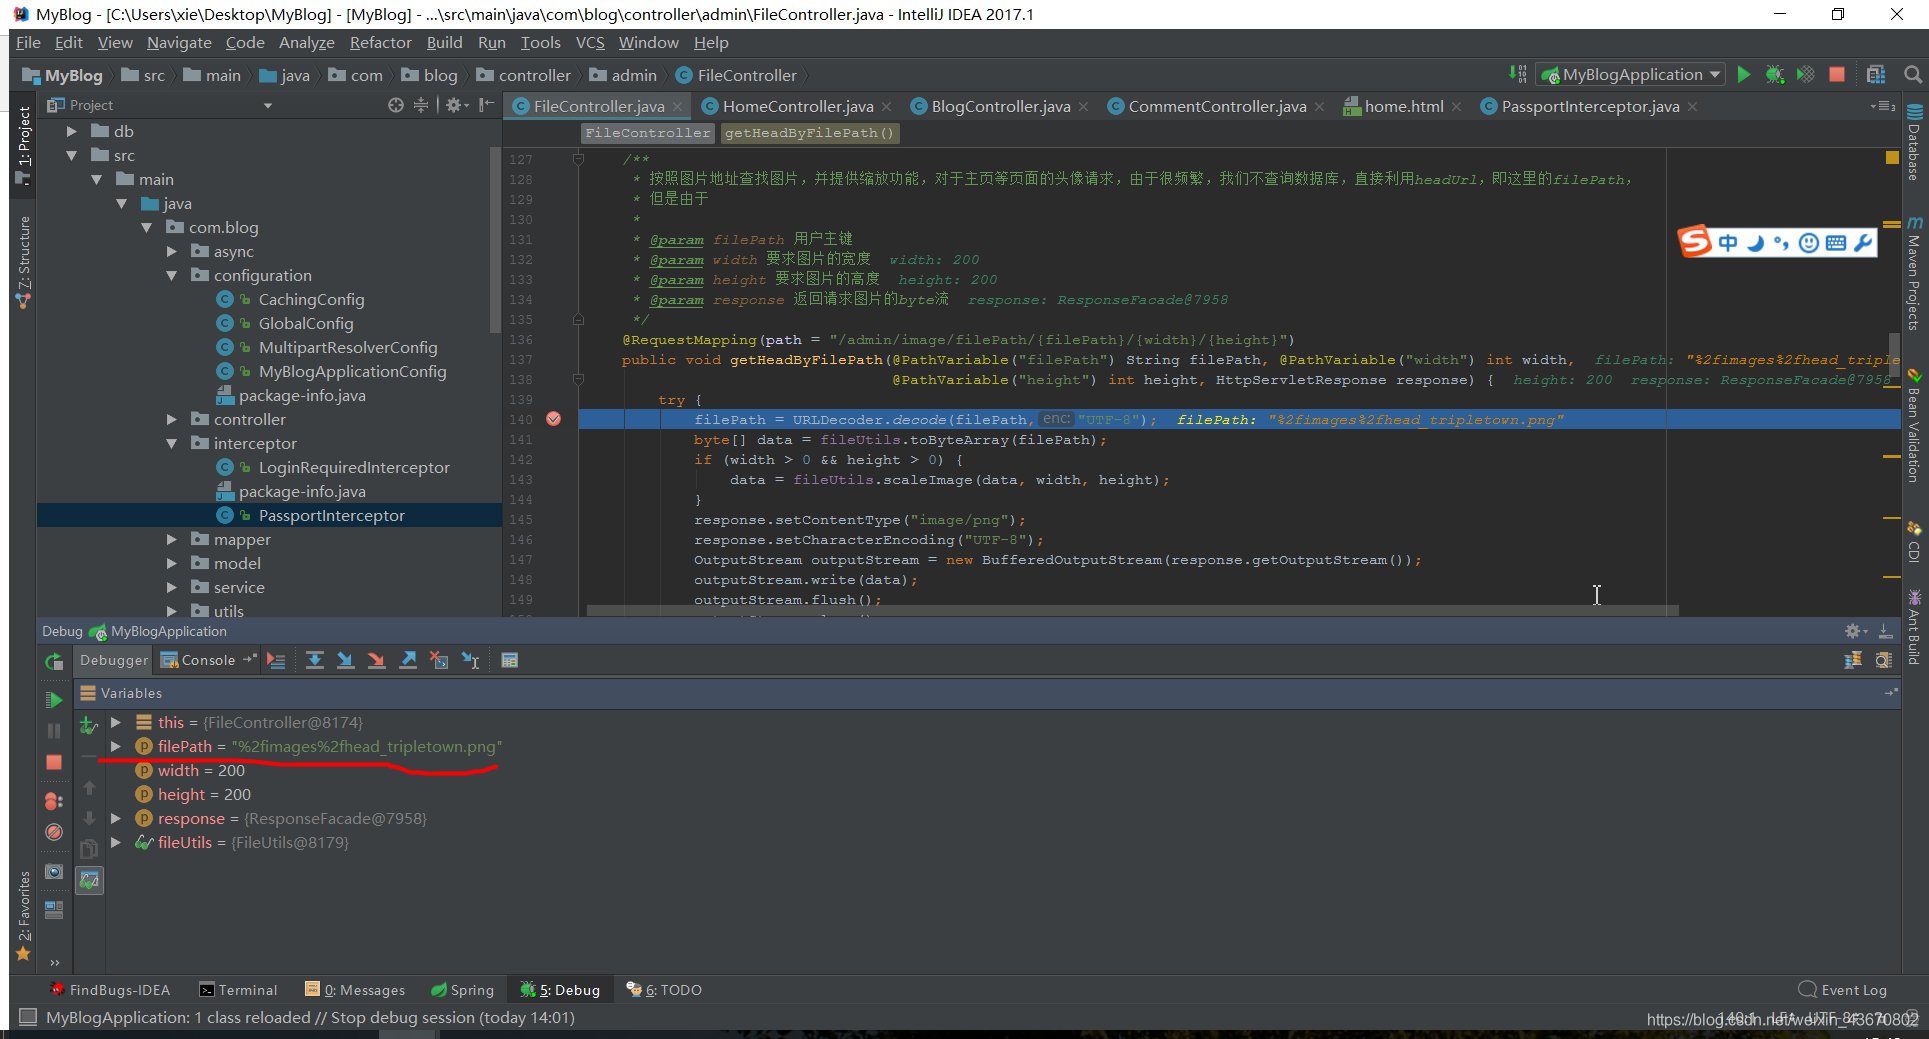Viewport: 1929px width, 1039px height.
Task: Click the Drop Frame icon
Action: click(x=439, y=660)
